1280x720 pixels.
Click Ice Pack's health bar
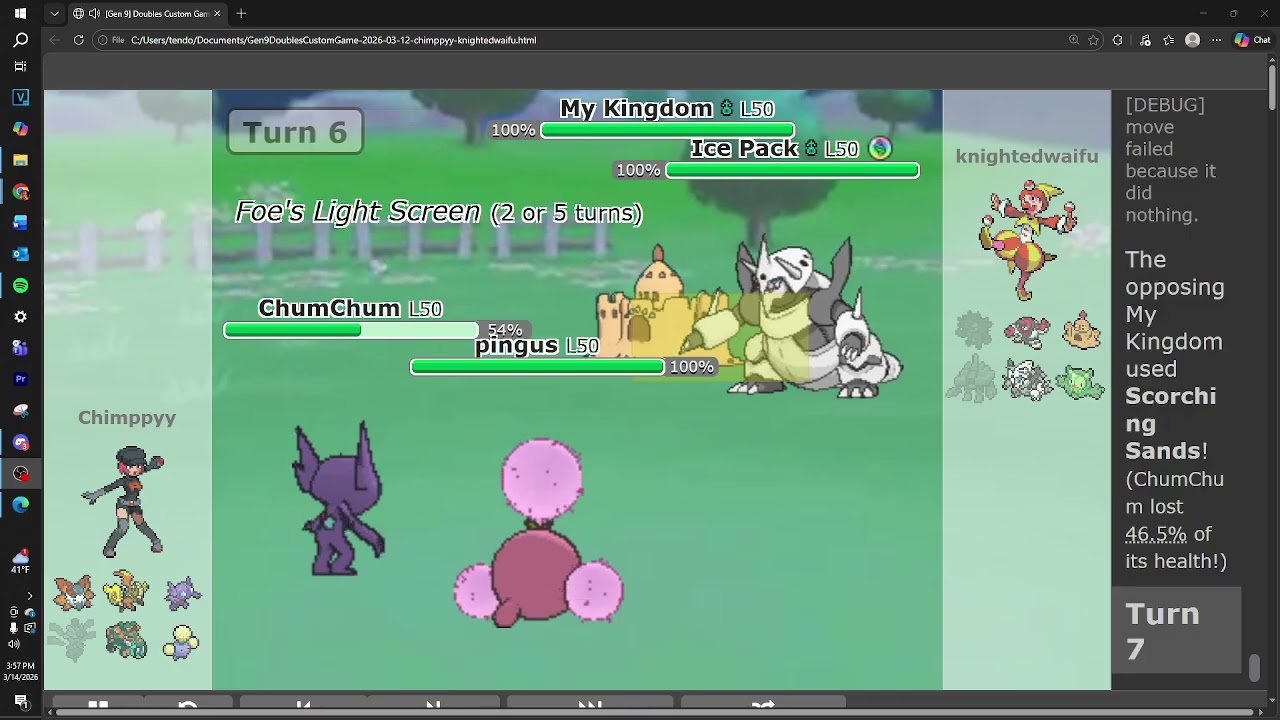point(792,170)
